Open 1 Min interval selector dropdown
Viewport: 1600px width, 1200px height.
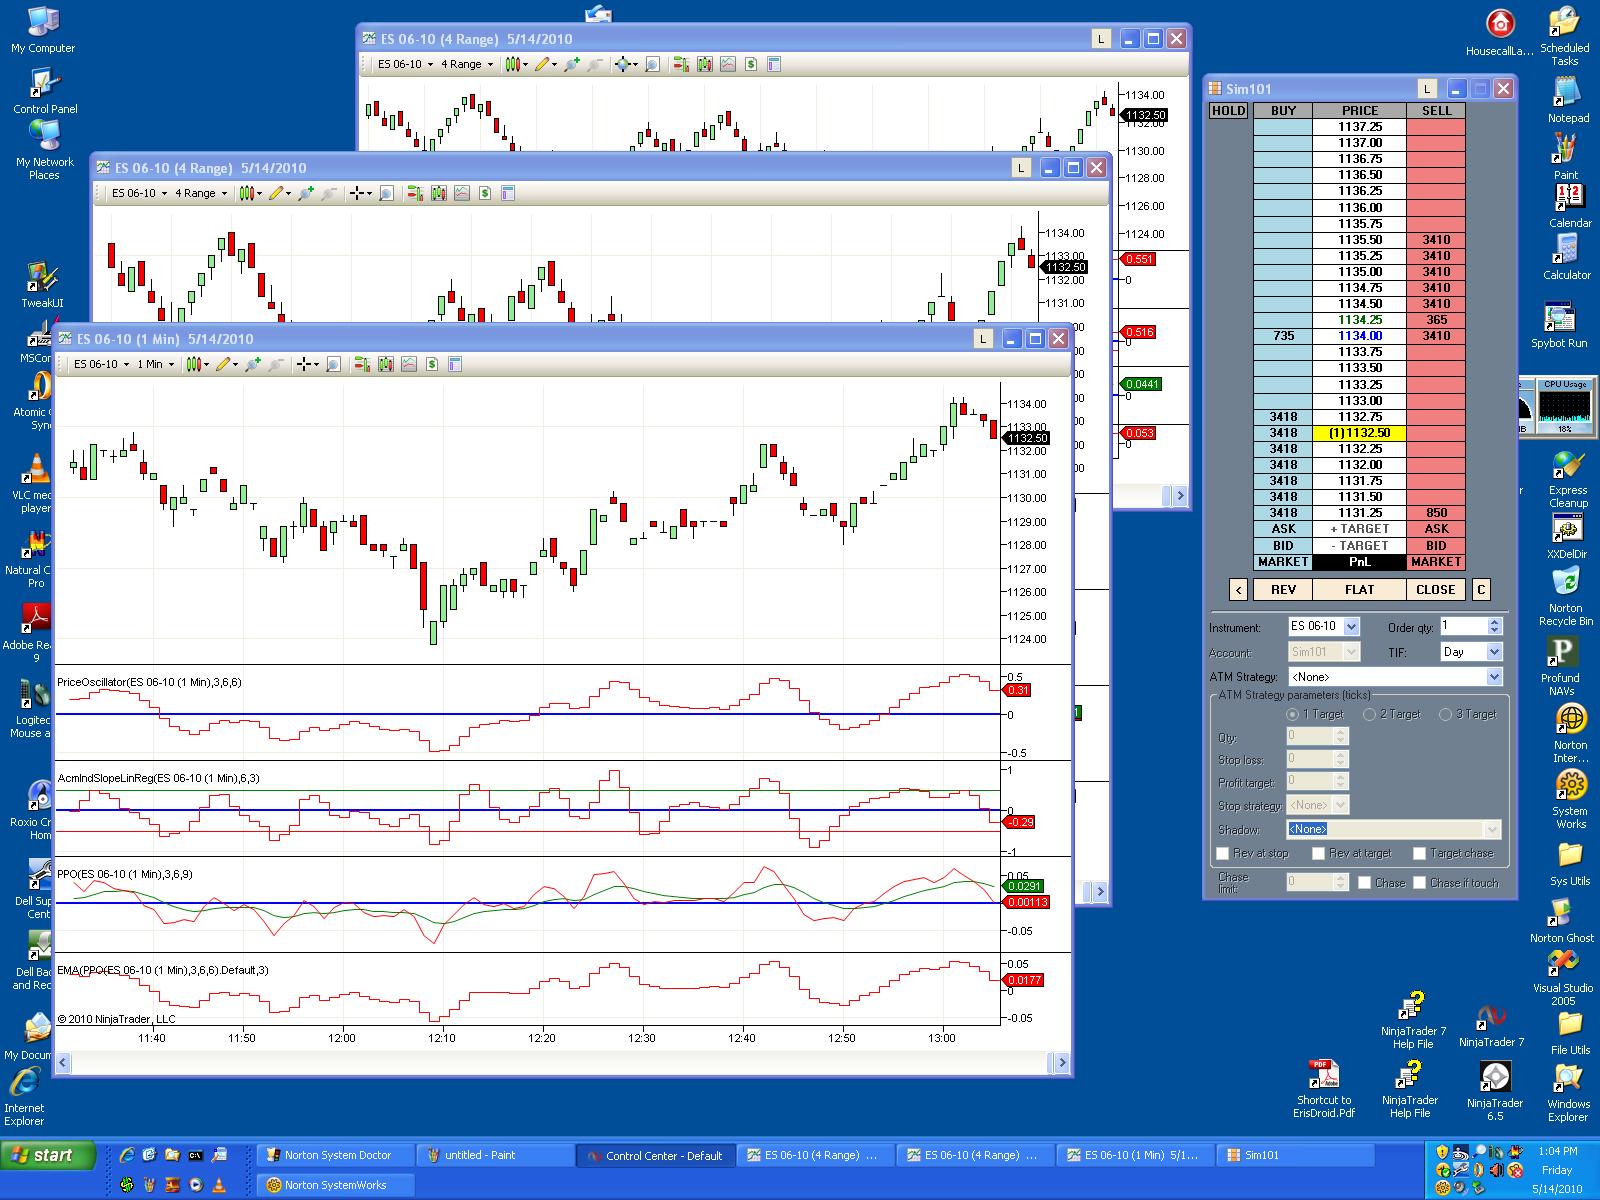point(155,365)
